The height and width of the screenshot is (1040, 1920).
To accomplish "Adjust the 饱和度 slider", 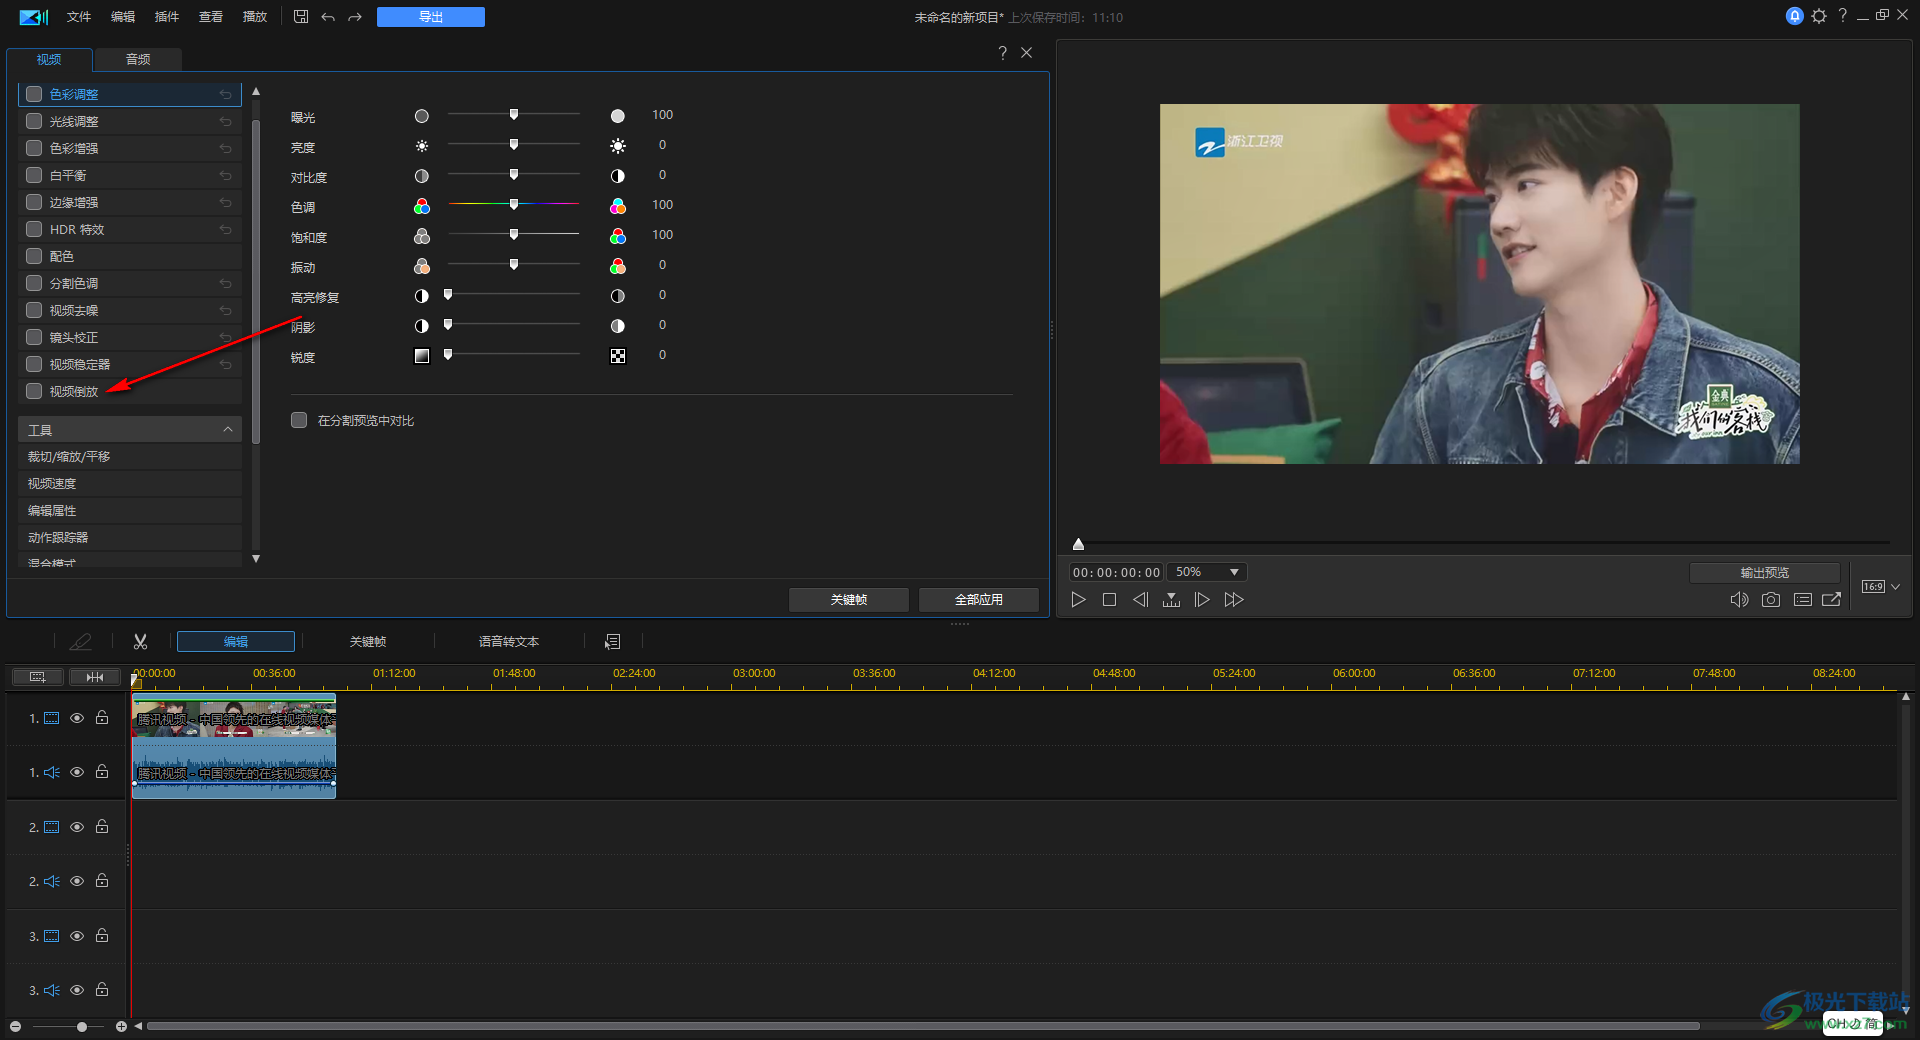I will (514, 235).
